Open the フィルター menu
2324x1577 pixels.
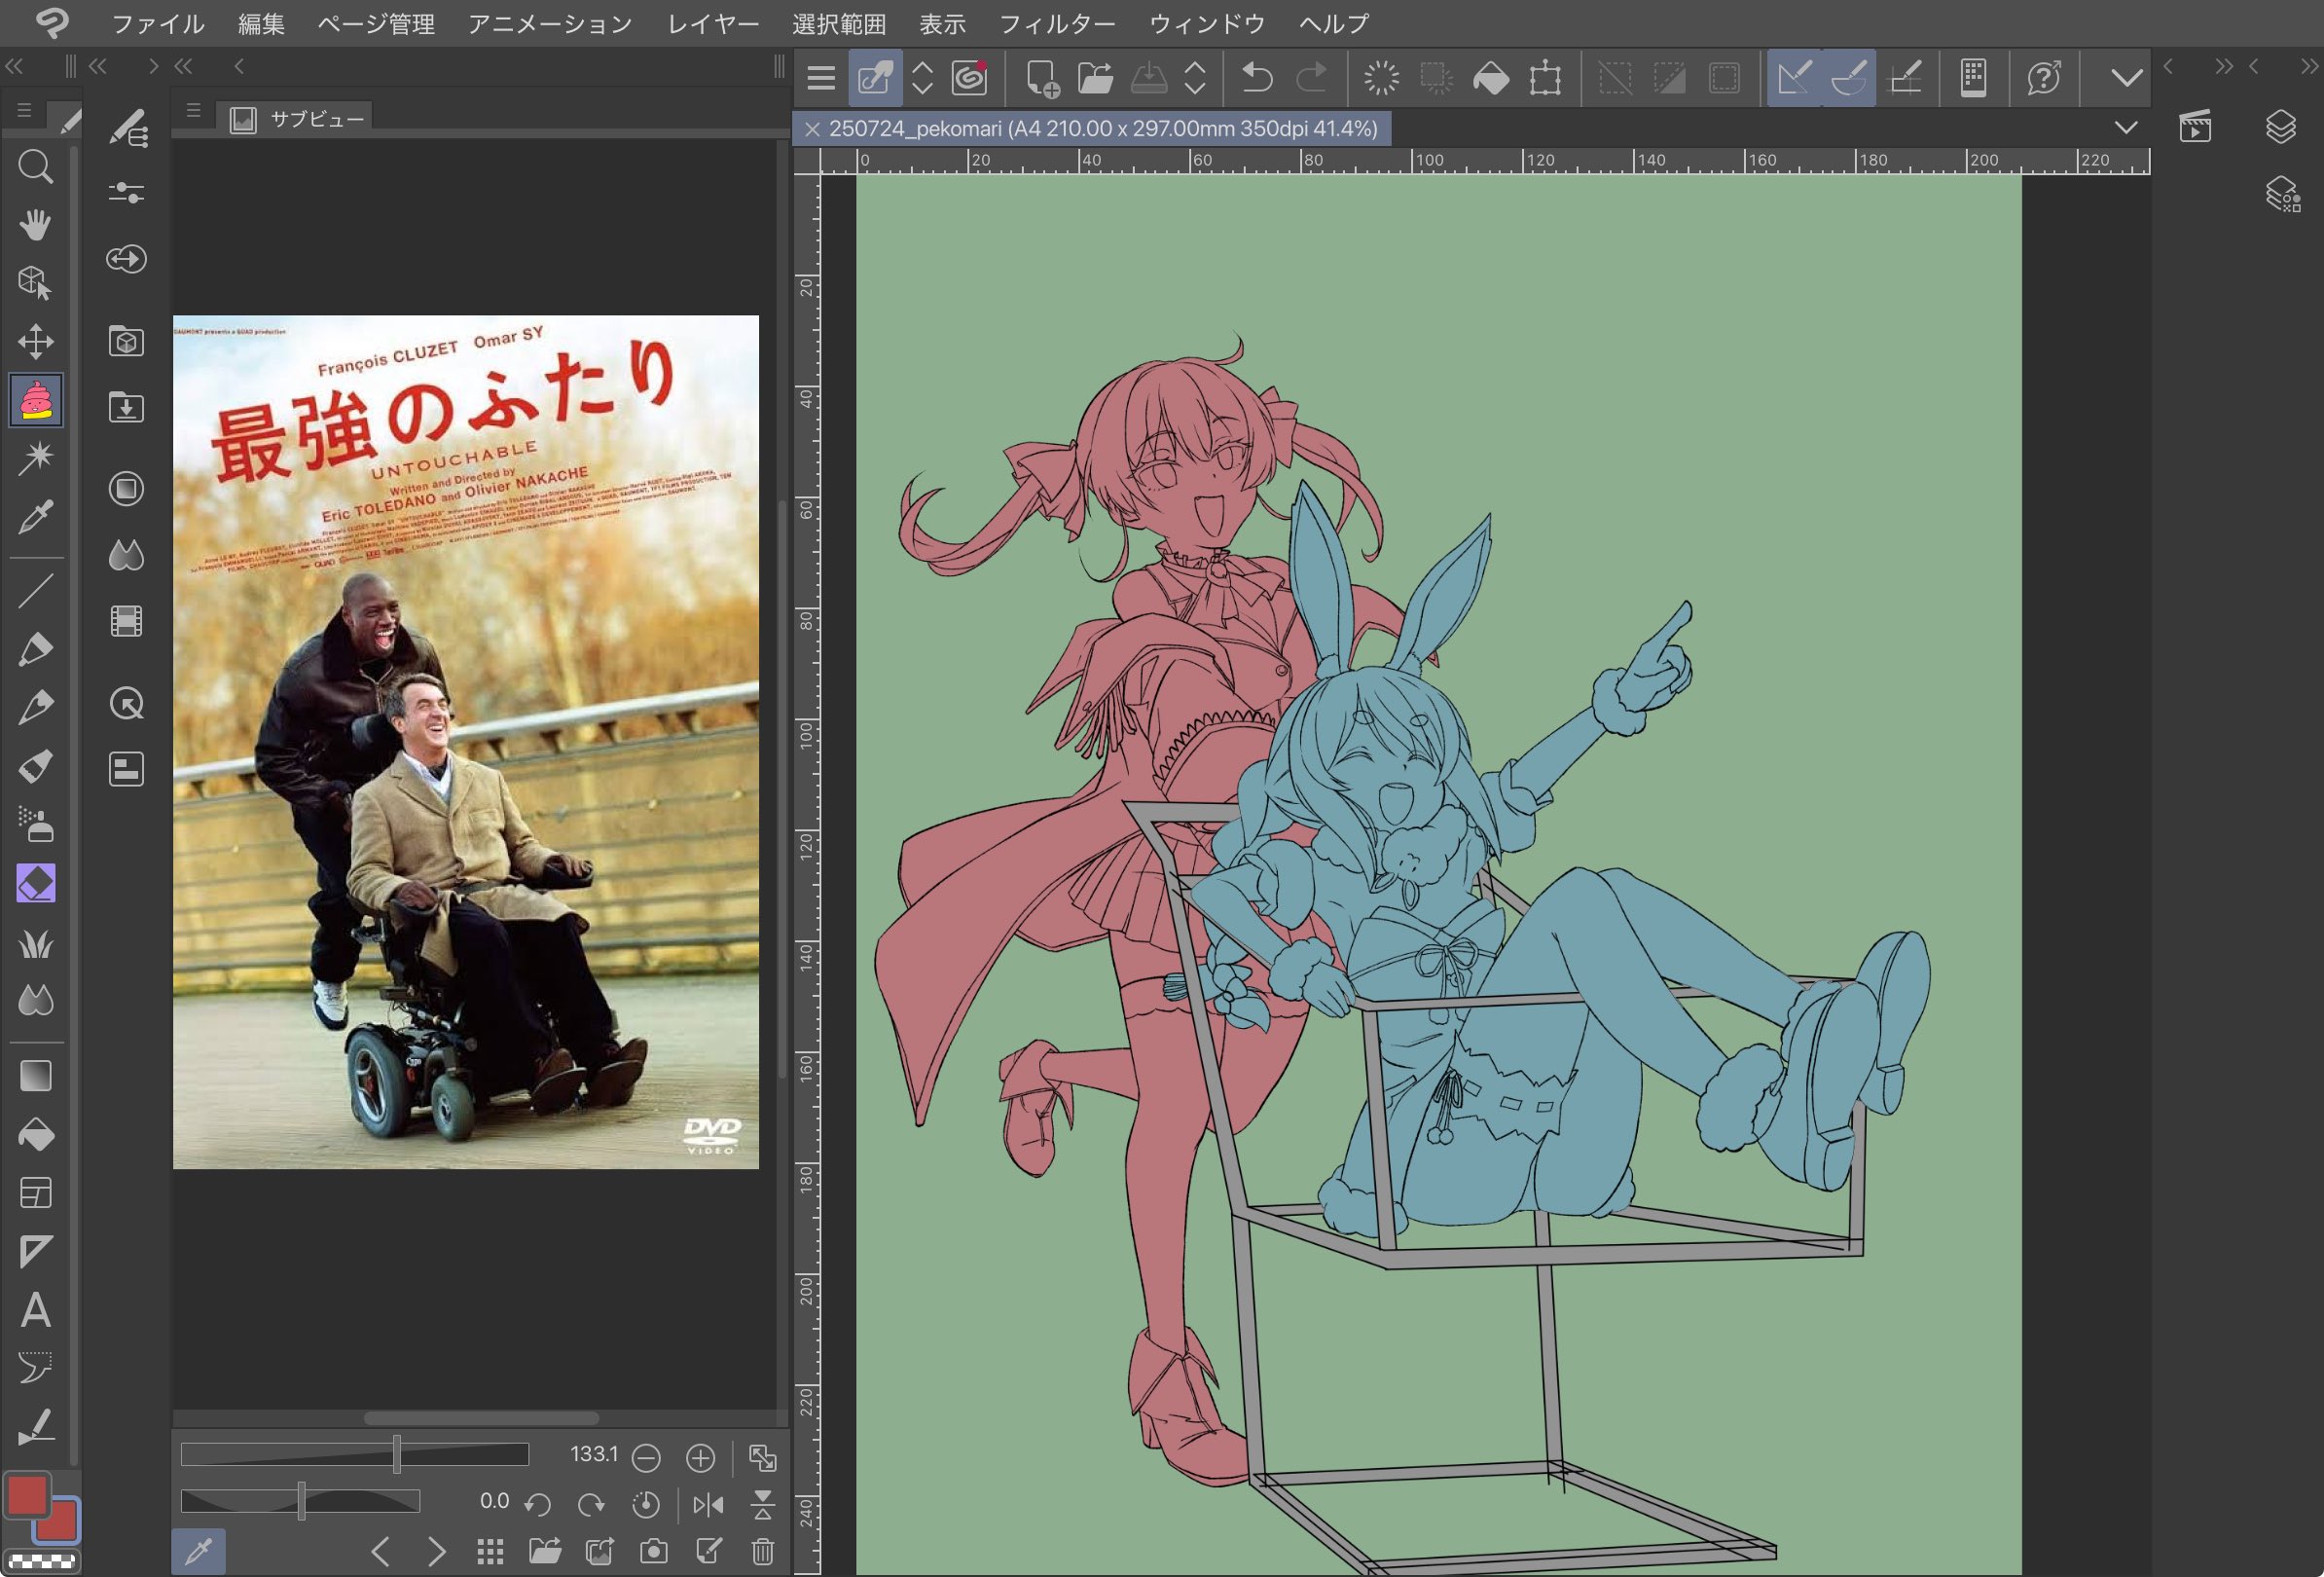pos(1057,23)
